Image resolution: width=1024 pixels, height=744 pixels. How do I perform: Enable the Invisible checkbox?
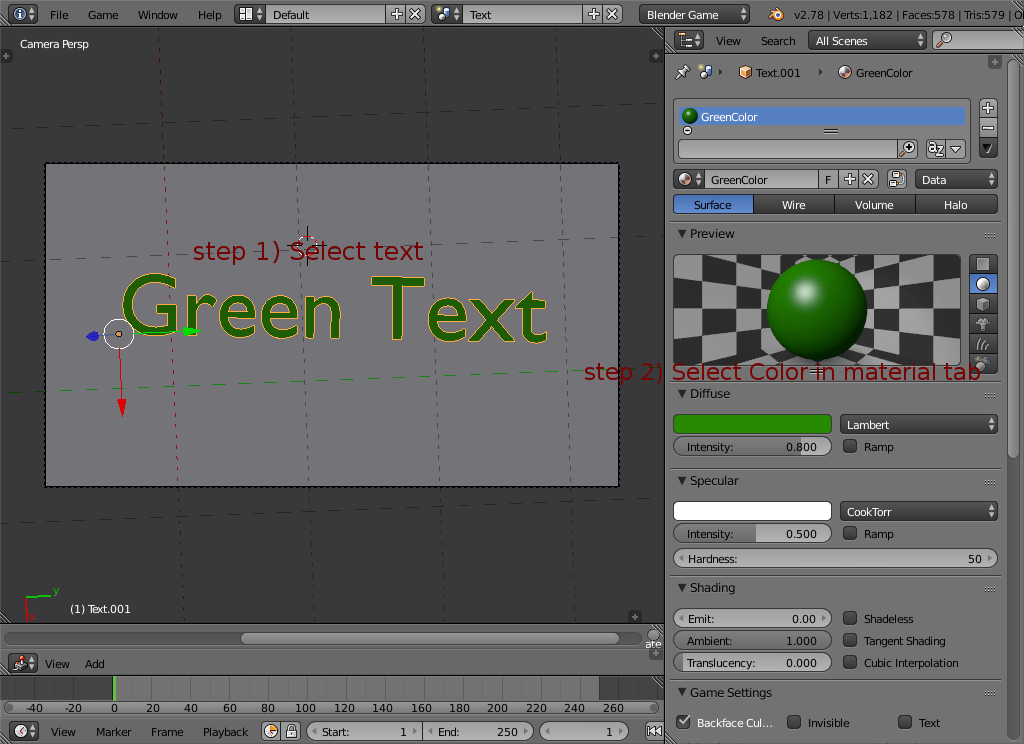[794, 722]
